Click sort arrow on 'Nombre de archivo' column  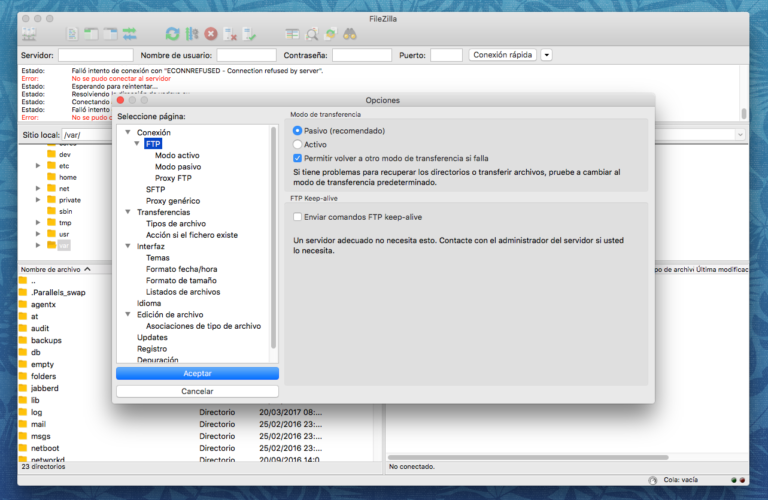[x=87, y=269]
